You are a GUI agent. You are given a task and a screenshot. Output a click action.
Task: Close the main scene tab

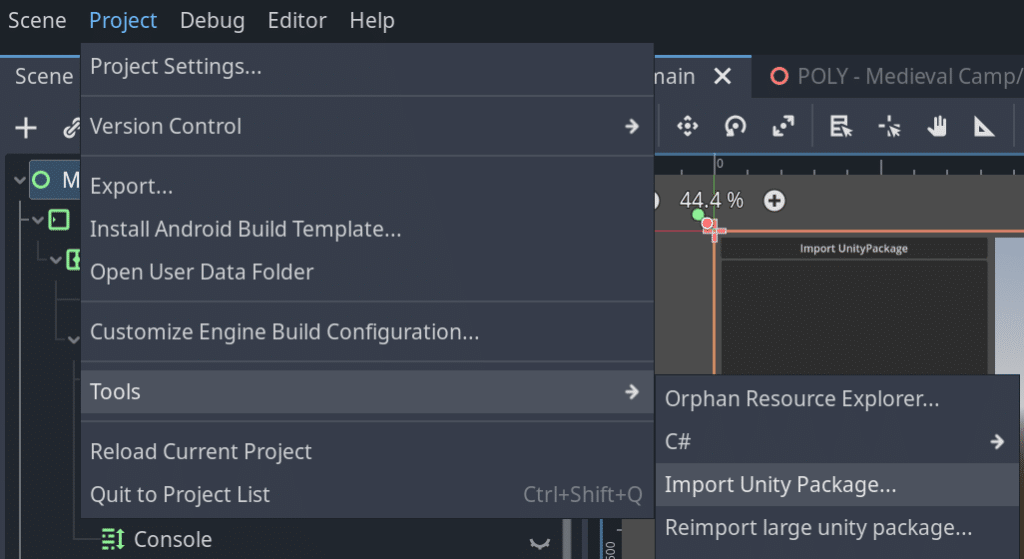722,76
